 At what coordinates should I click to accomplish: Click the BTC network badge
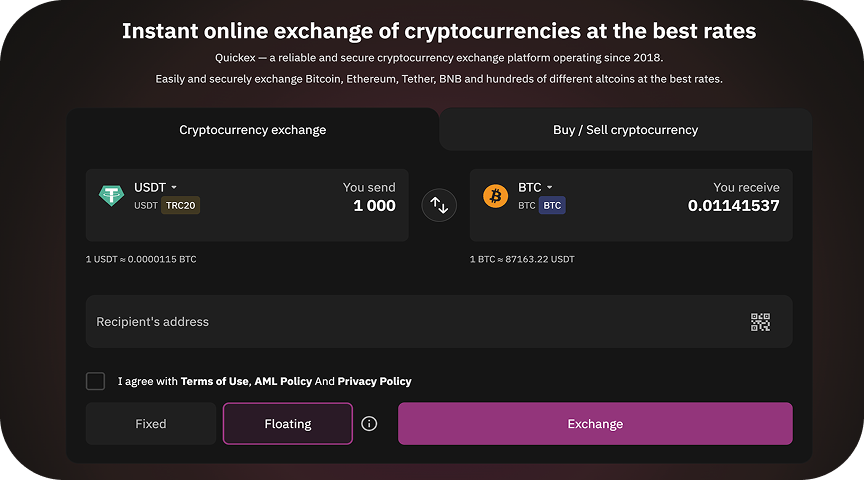[x=552, y=205]
